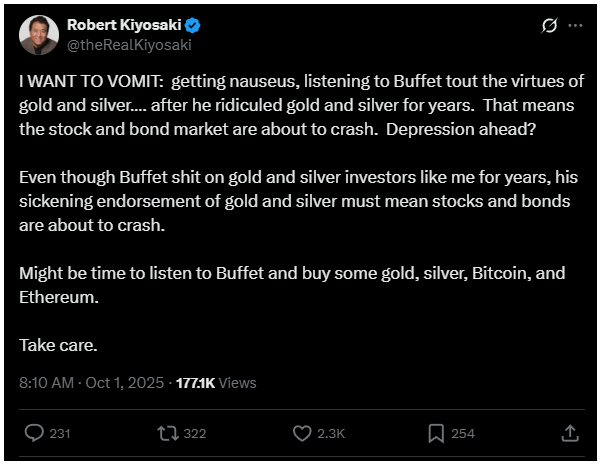The height and width of the screenshot is (465, 601).
Task: Bookmark this tweet
Action: [436, 433]
